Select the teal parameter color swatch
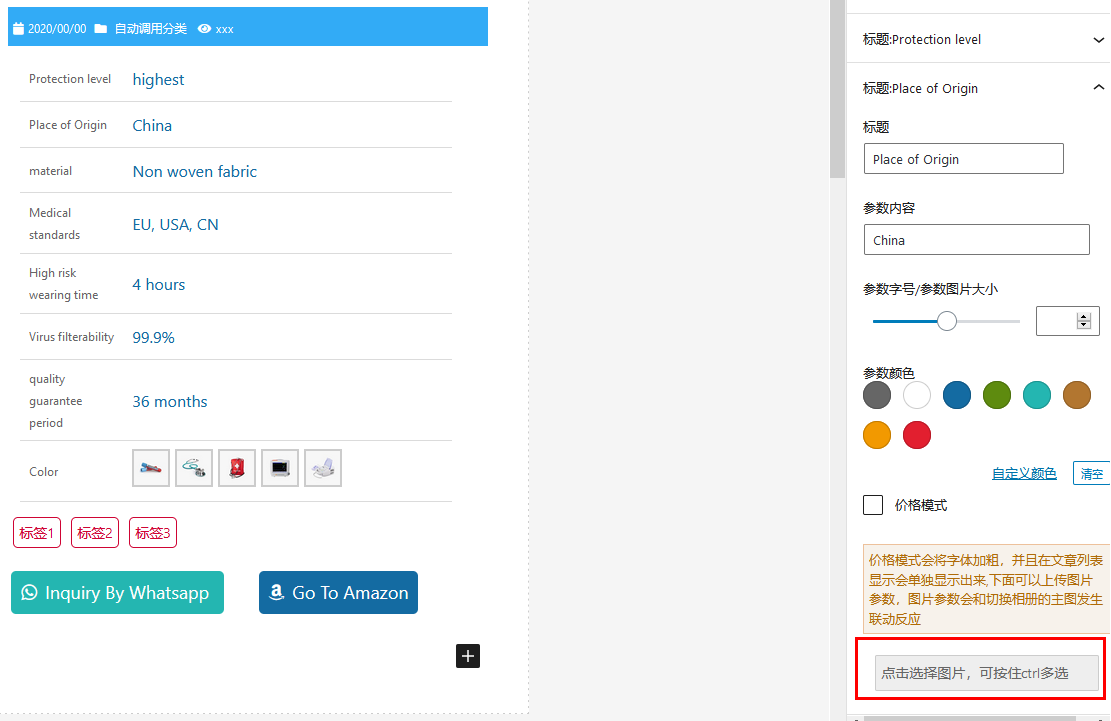 [1037, 395]
